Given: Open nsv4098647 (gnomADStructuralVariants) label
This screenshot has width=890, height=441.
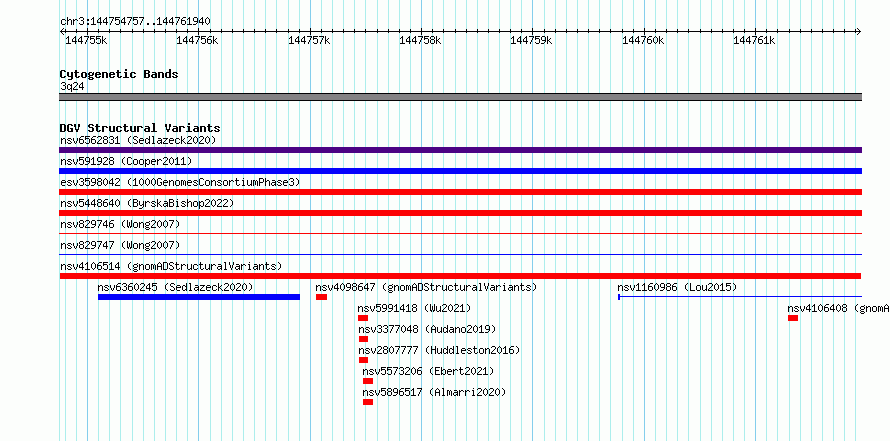Looking at the screenshot, I should [x=426, y=287].
